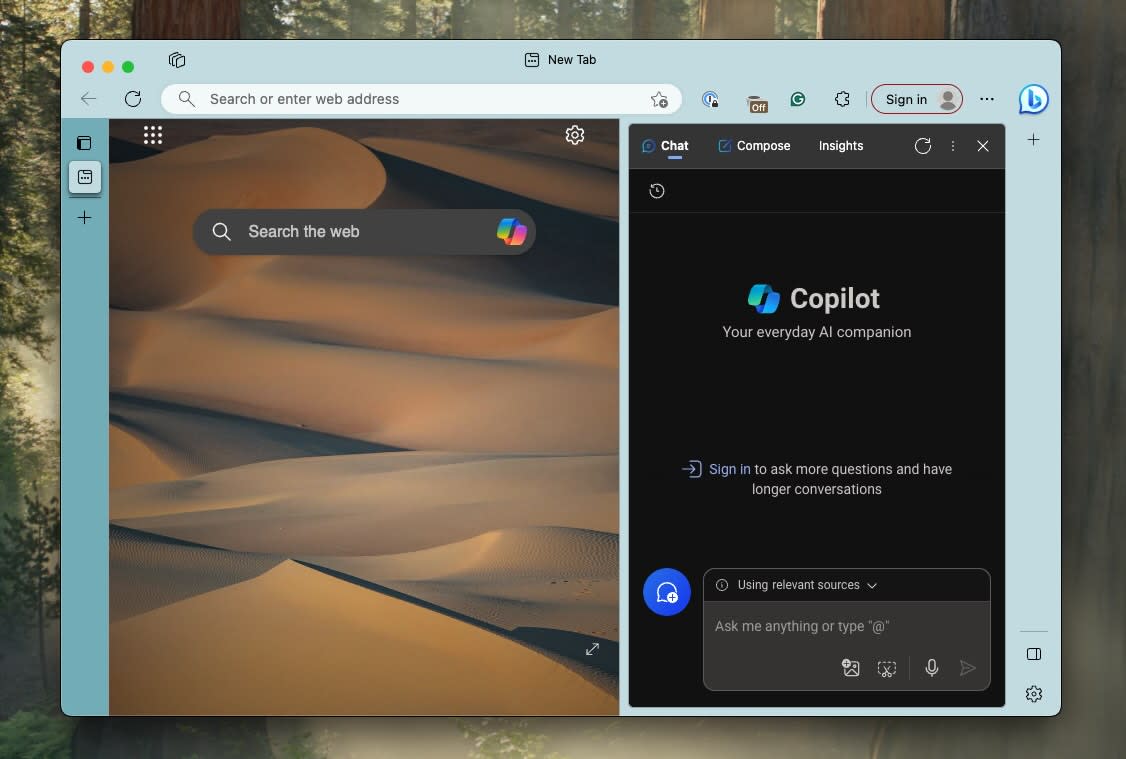The width and height of the screenshot is (1126, 759).
Task: Open the Extensions puzzle icon
Action: [842, 99]
